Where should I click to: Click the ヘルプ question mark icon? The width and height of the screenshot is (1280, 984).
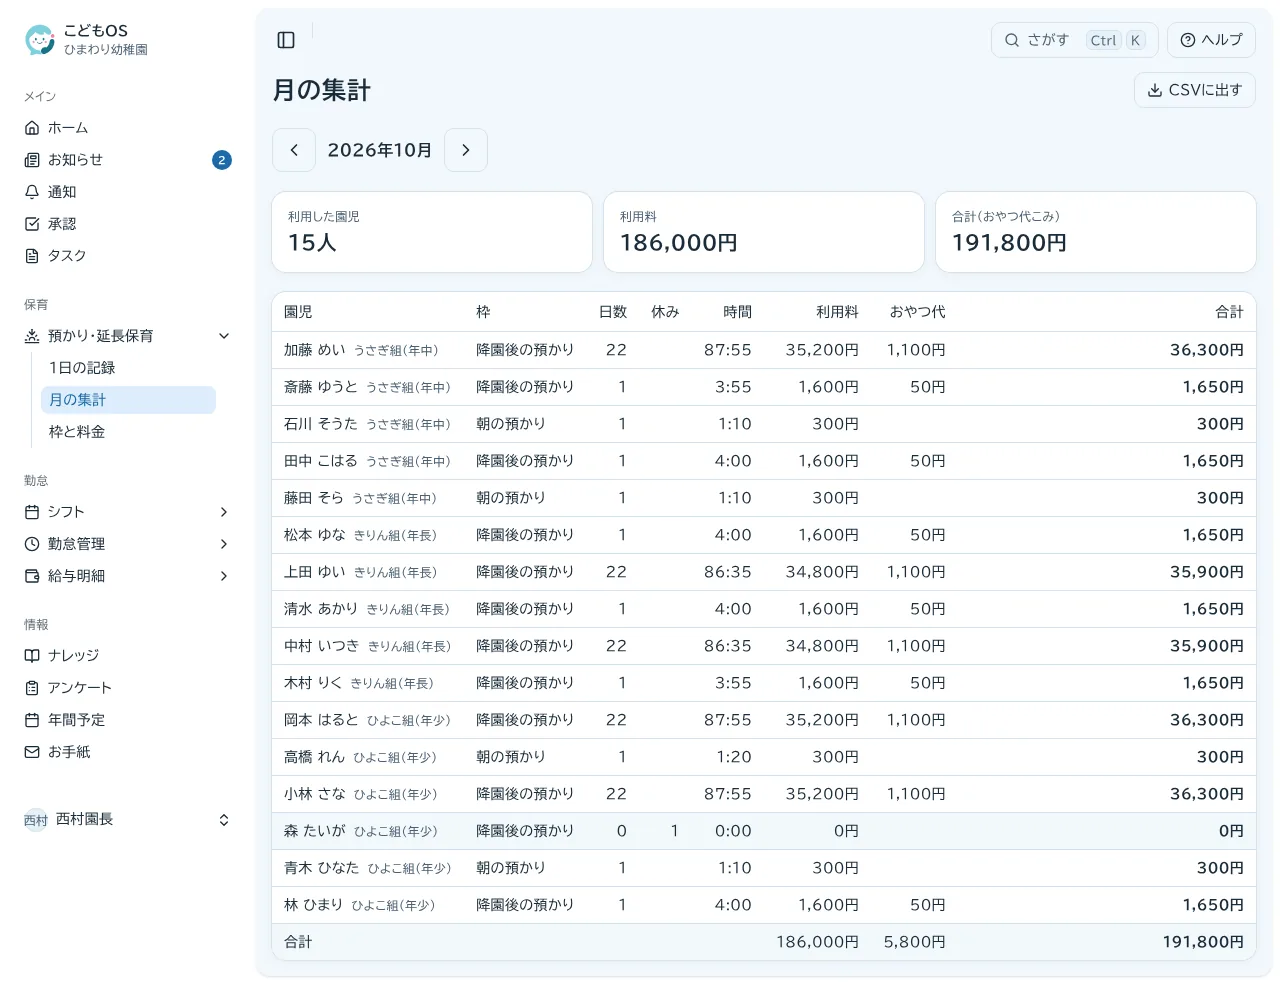(x=1188, y=40)
